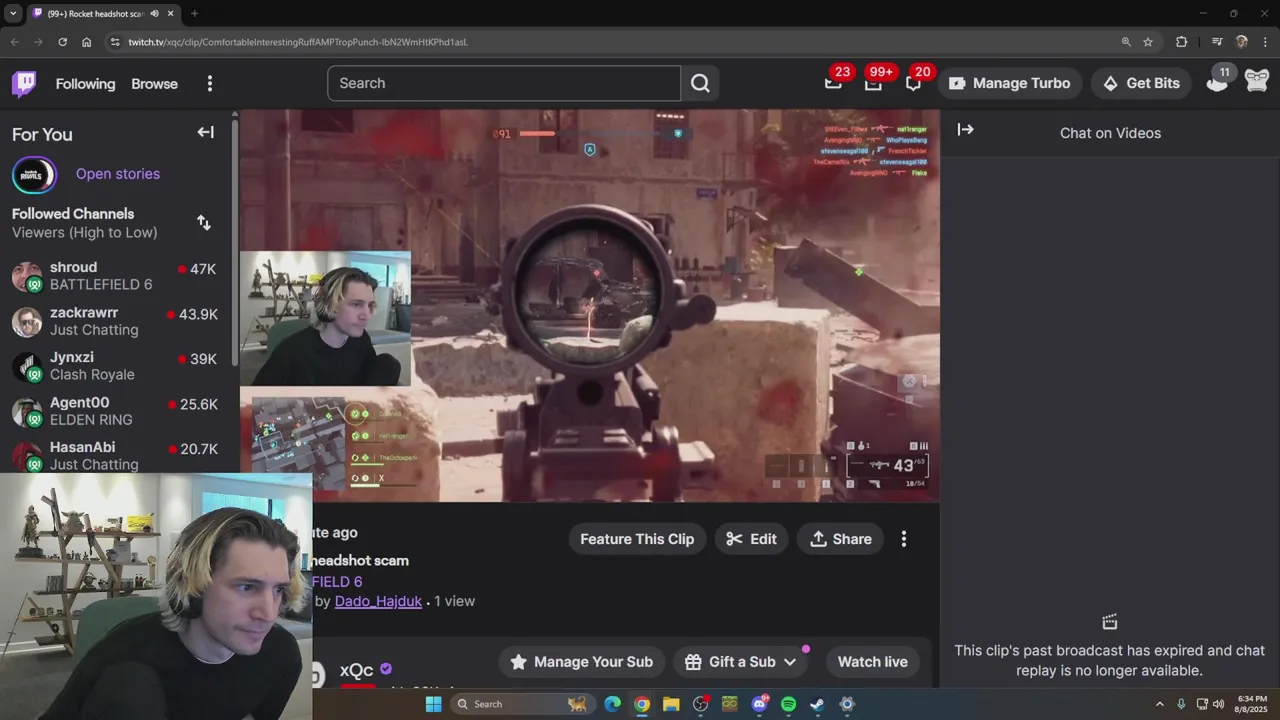Image resolution: width=1280 pixels, height=720 pixels.
Task: Open Dado_Hajduk clipper profile link
Action: [378, 601]
